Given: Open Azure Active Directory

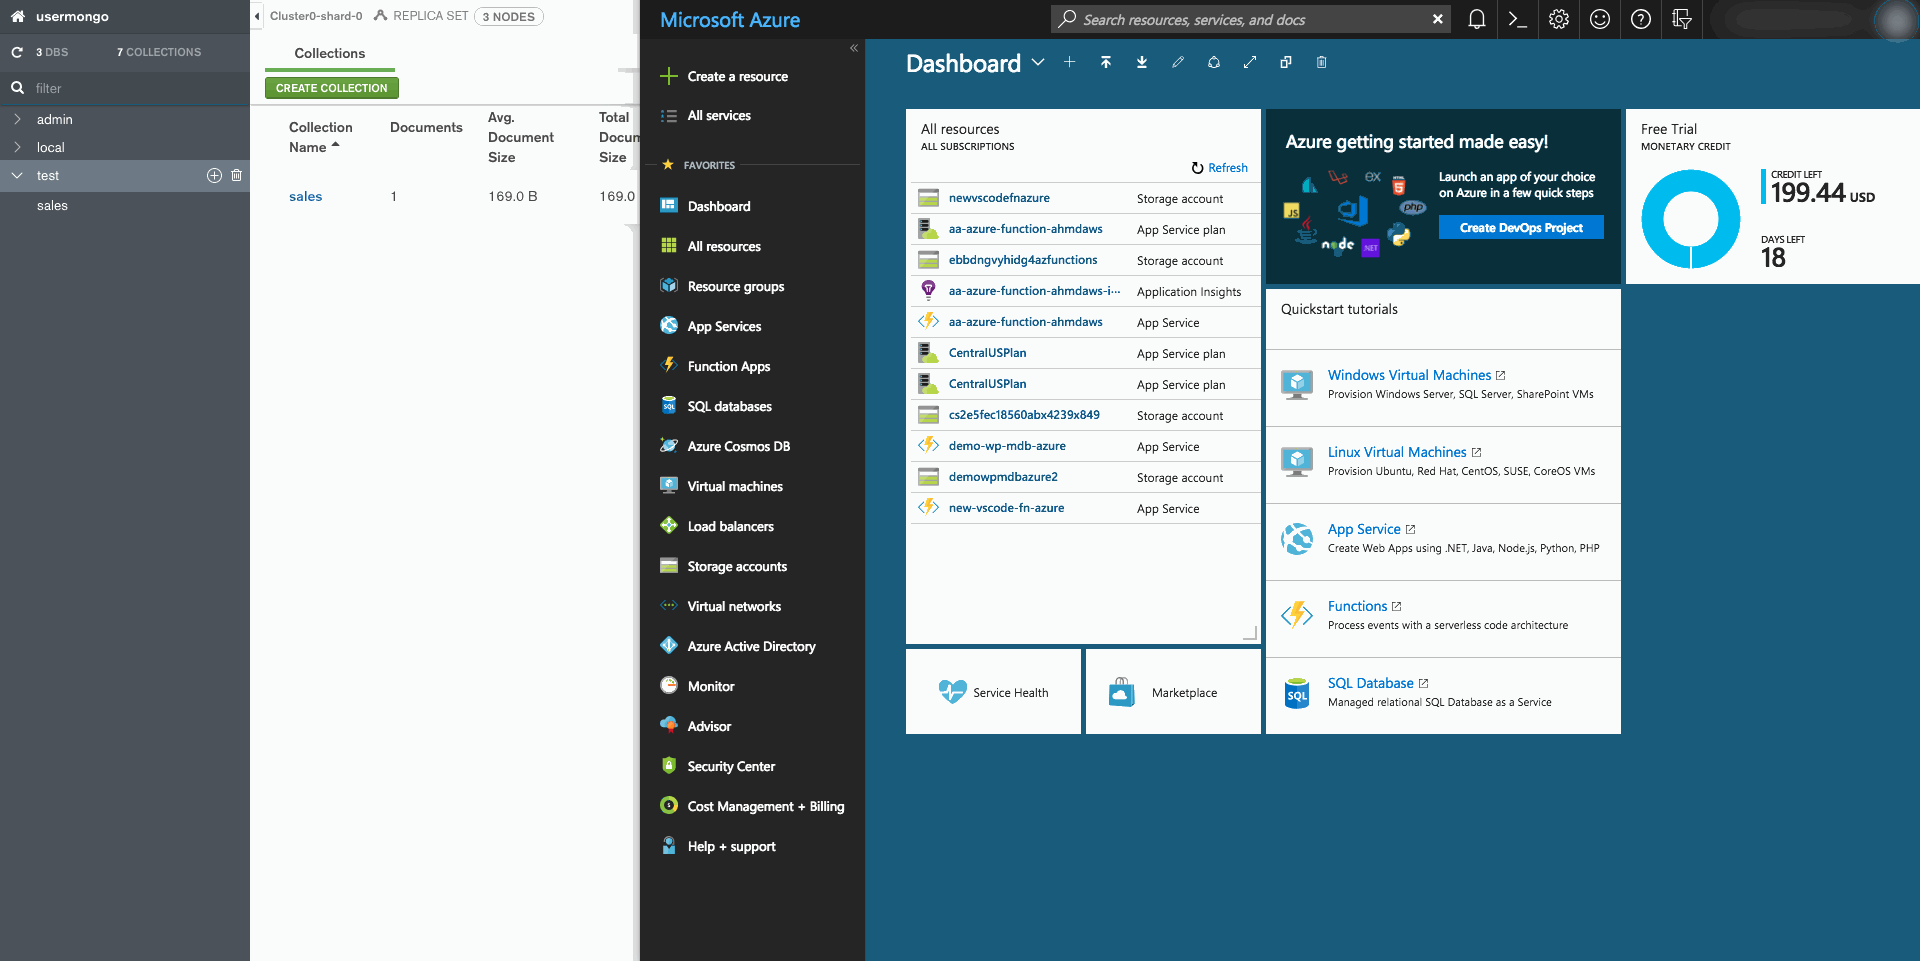Looking at the screenshot, I should (x=751, y=646).
